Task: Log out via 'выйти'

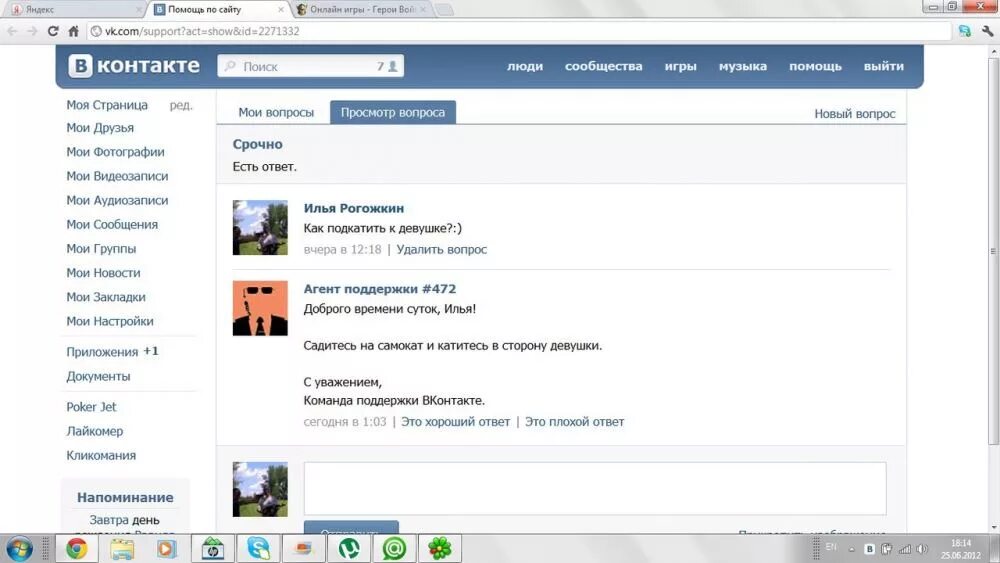Action: point(883,66)
